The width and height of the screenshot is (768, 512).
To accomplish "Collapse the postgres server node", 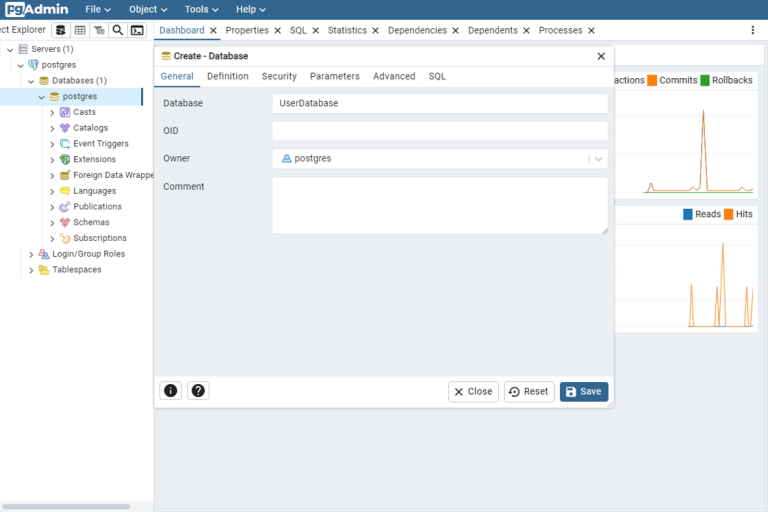I will [x=21, y=65].
